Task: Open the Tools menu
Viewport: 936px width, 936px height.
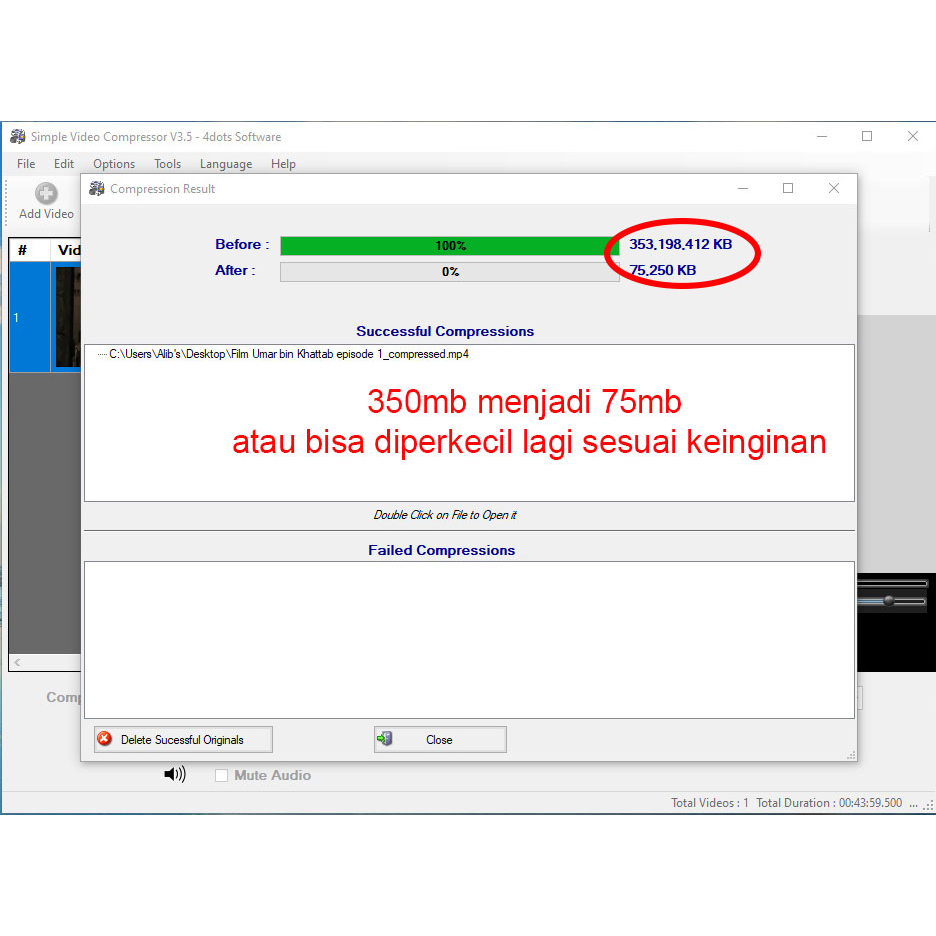Action: click(x=167, y=164)
